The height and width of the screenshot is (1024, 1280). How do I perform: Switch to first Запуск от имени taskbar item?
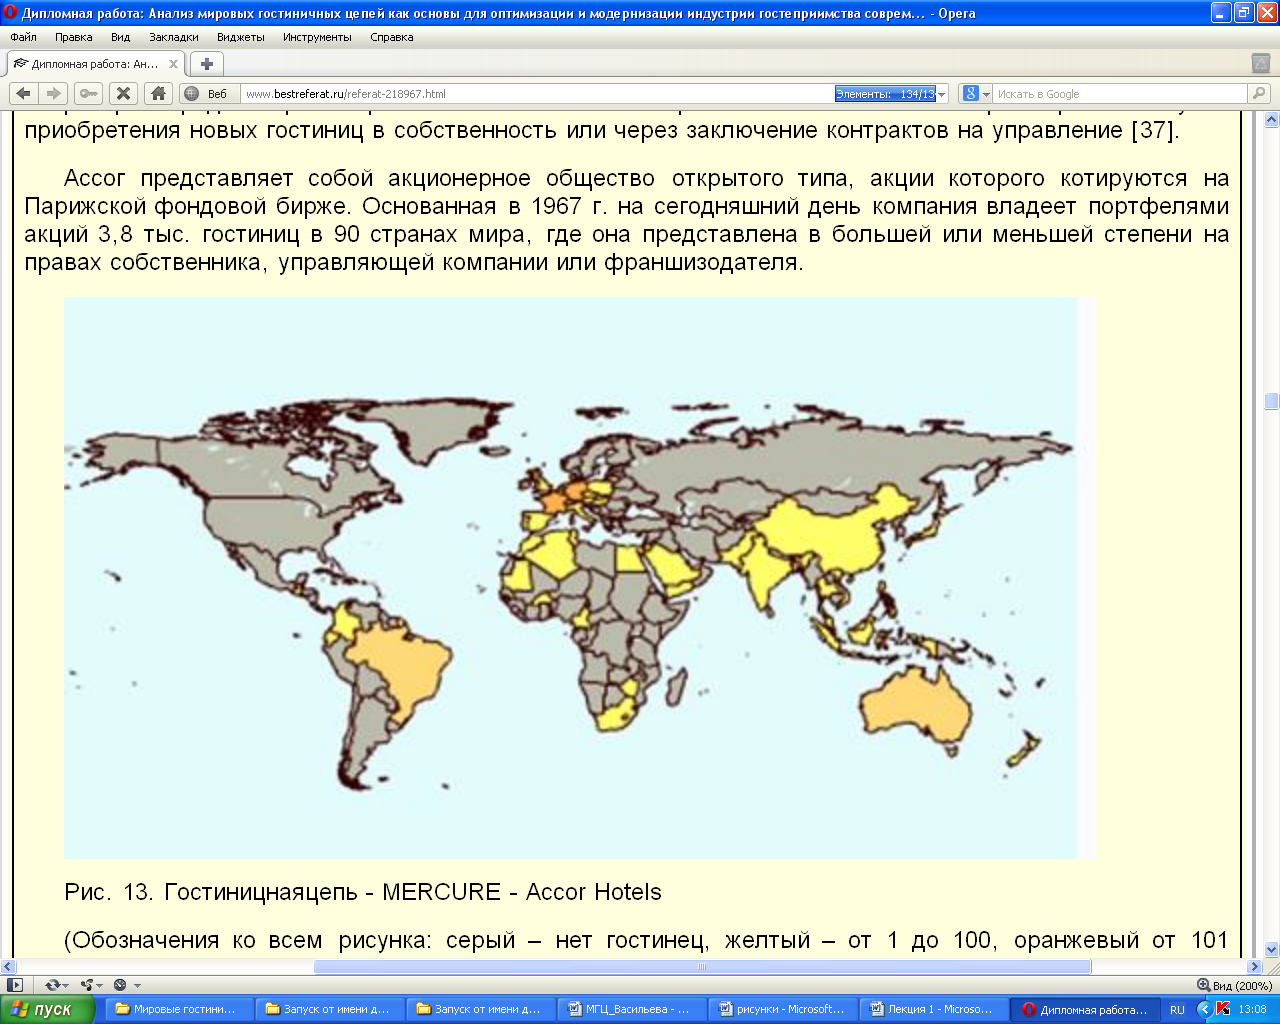pyautogui.click(x=329, y=1009)
